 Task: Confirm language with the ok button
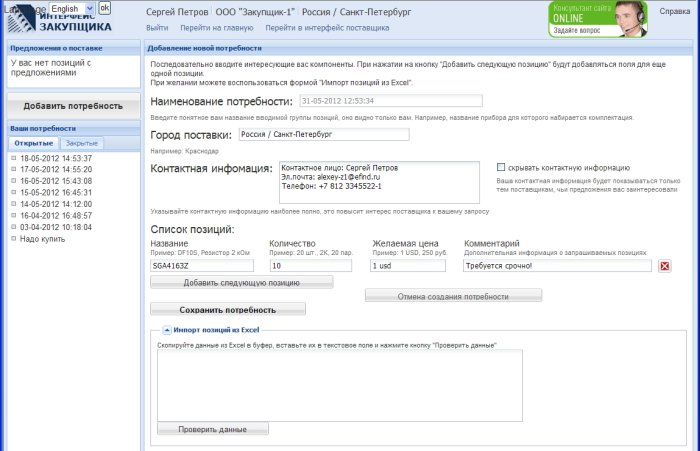[104, 8]
